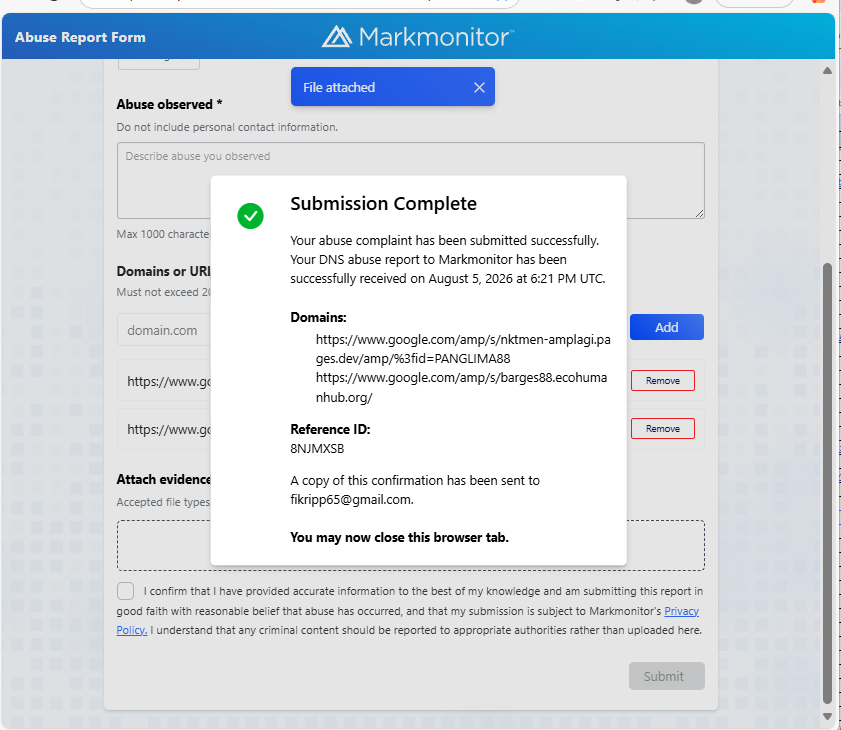Remove the first listed URL
Viewport: 841px width, 730px height.
[x=662, y=380]
